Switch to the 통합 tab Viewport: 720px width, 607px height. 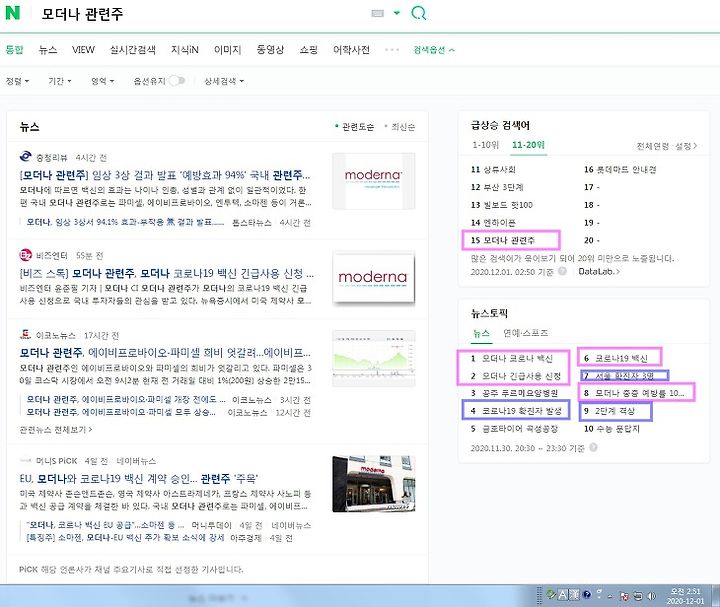(x=14, y=50)
